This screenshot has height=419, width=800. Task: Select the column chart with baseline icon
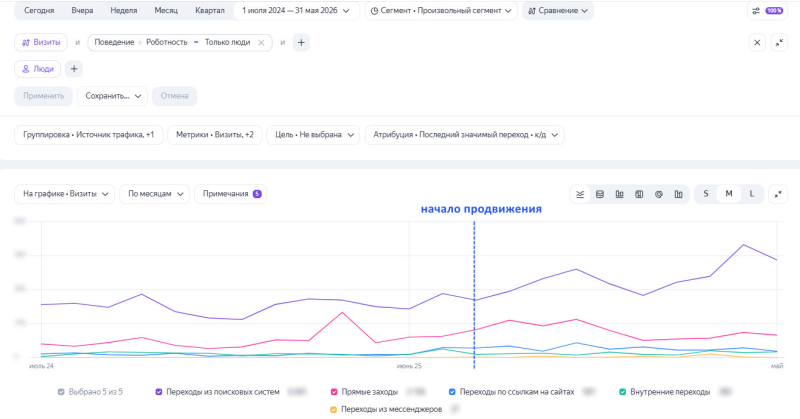click(x=619, y=194)
